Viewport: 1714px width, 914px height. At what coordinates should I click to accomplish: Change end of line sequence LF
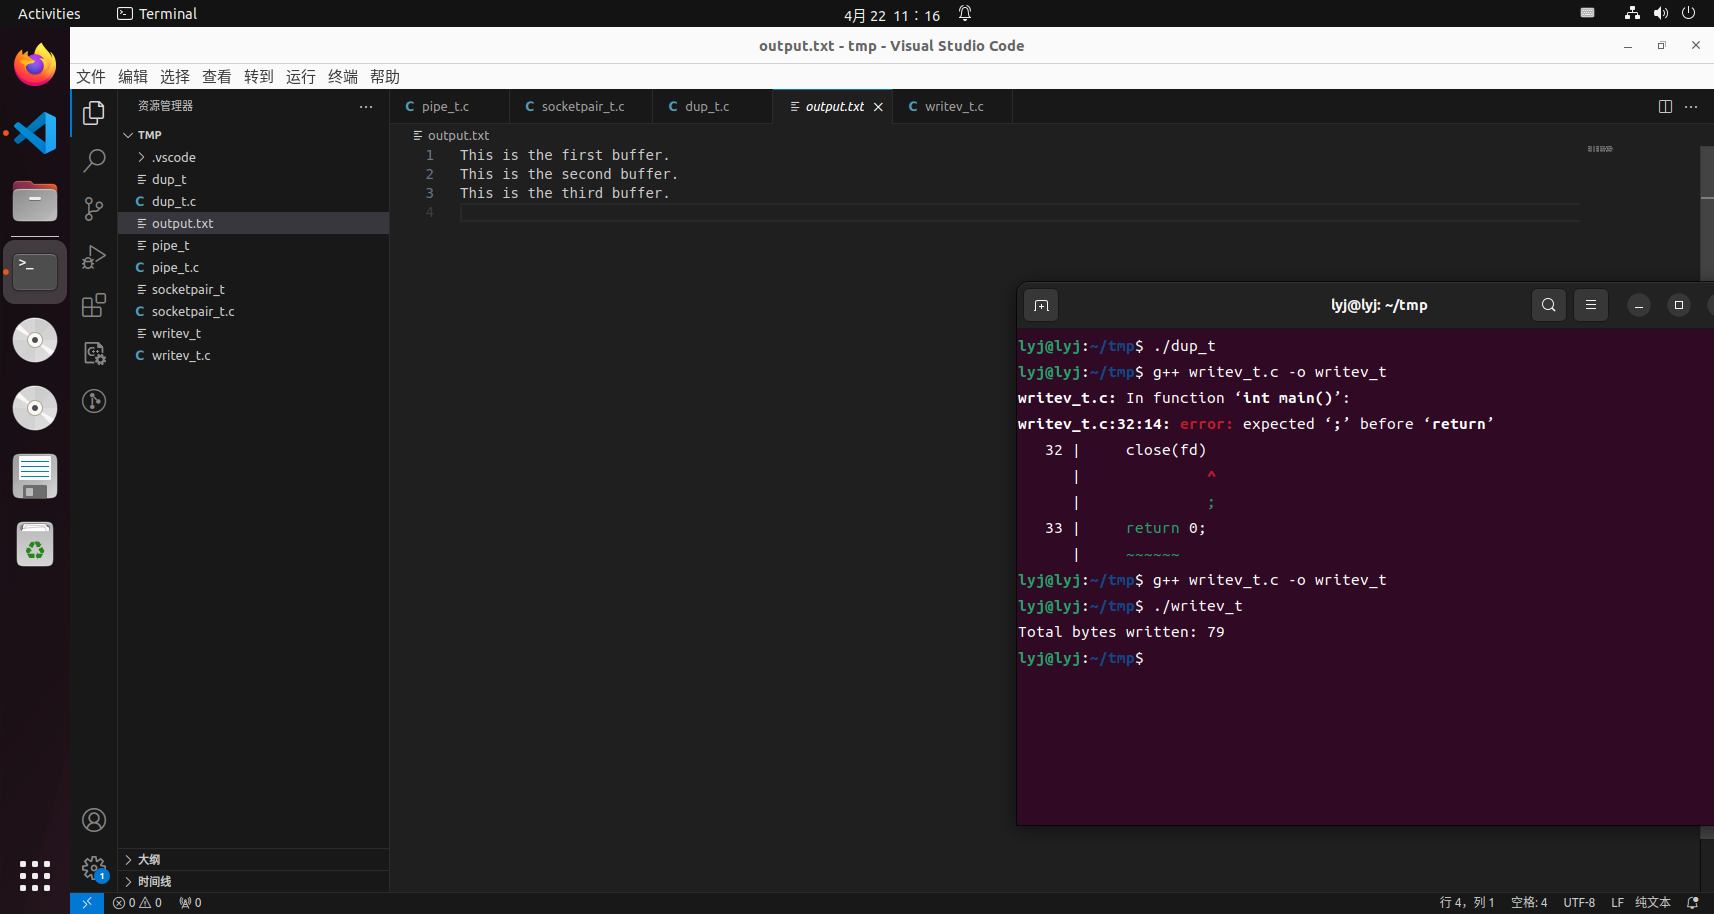(1617, 902)
